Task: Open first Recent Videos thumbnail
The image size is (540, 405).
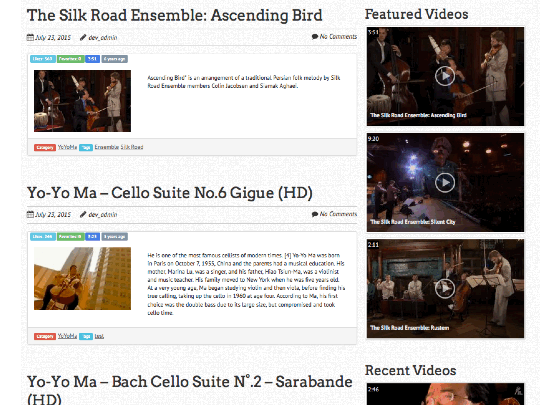Action: 445,394
